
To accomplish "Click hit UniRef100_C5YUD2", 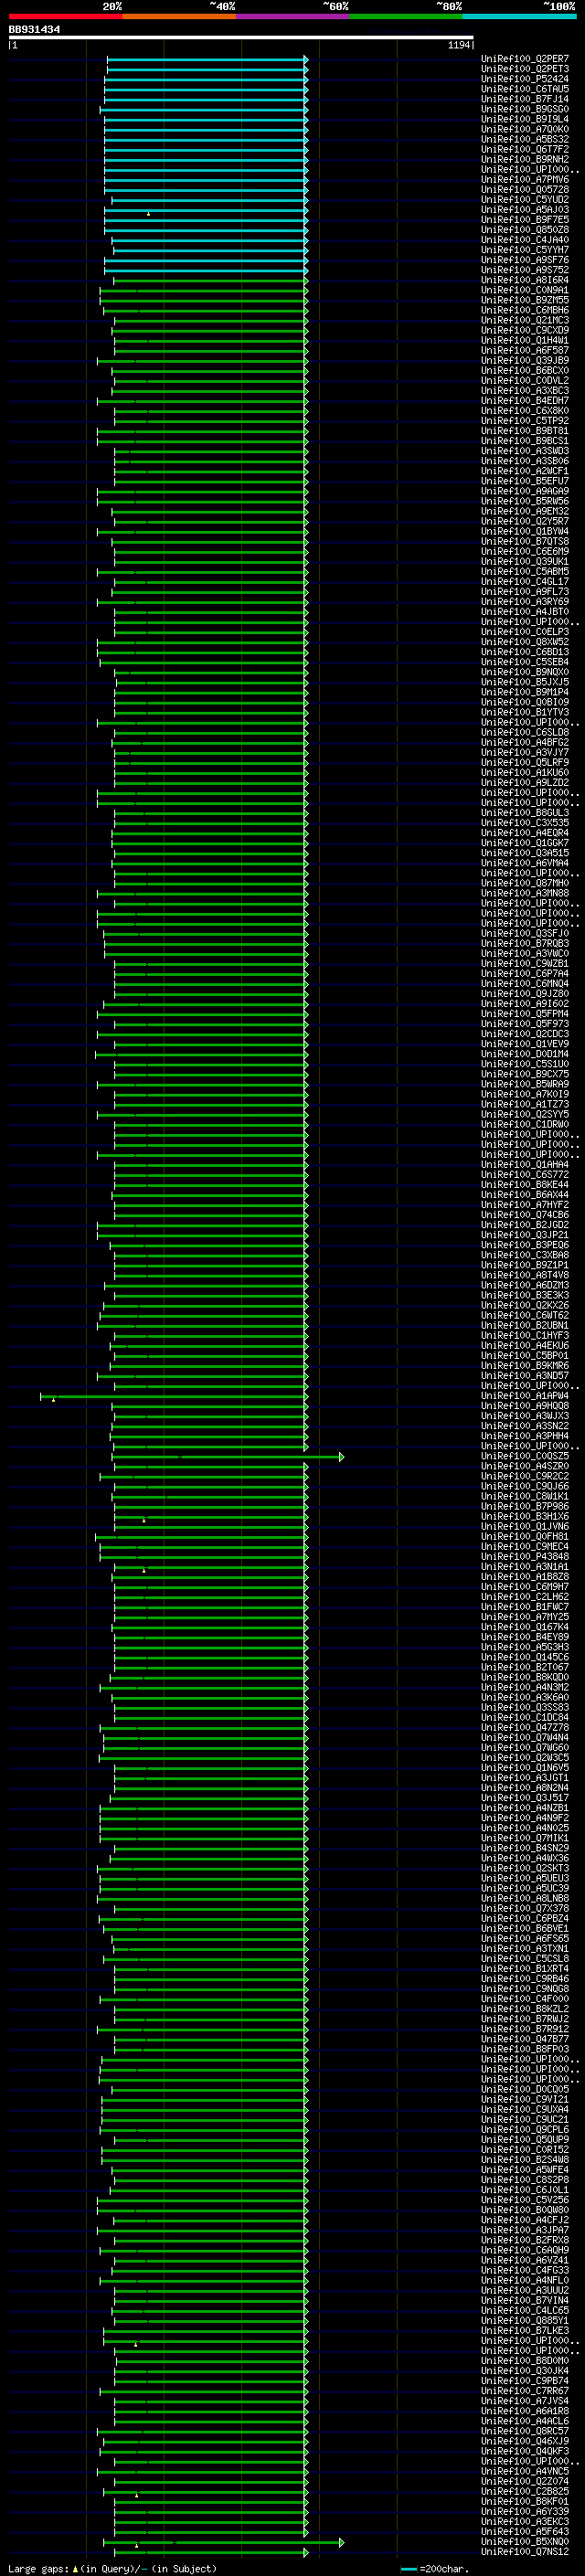I will tap(525, 200).
